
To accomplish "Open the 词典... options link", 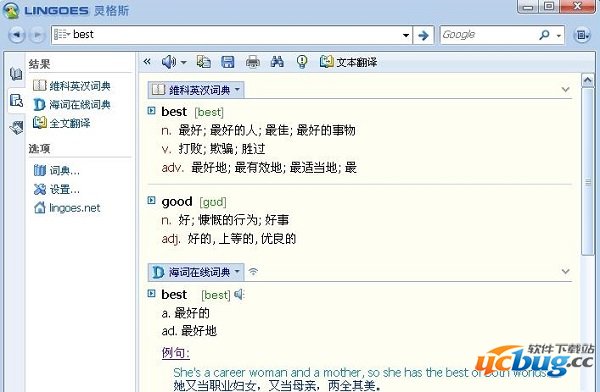I will [57, 170].
